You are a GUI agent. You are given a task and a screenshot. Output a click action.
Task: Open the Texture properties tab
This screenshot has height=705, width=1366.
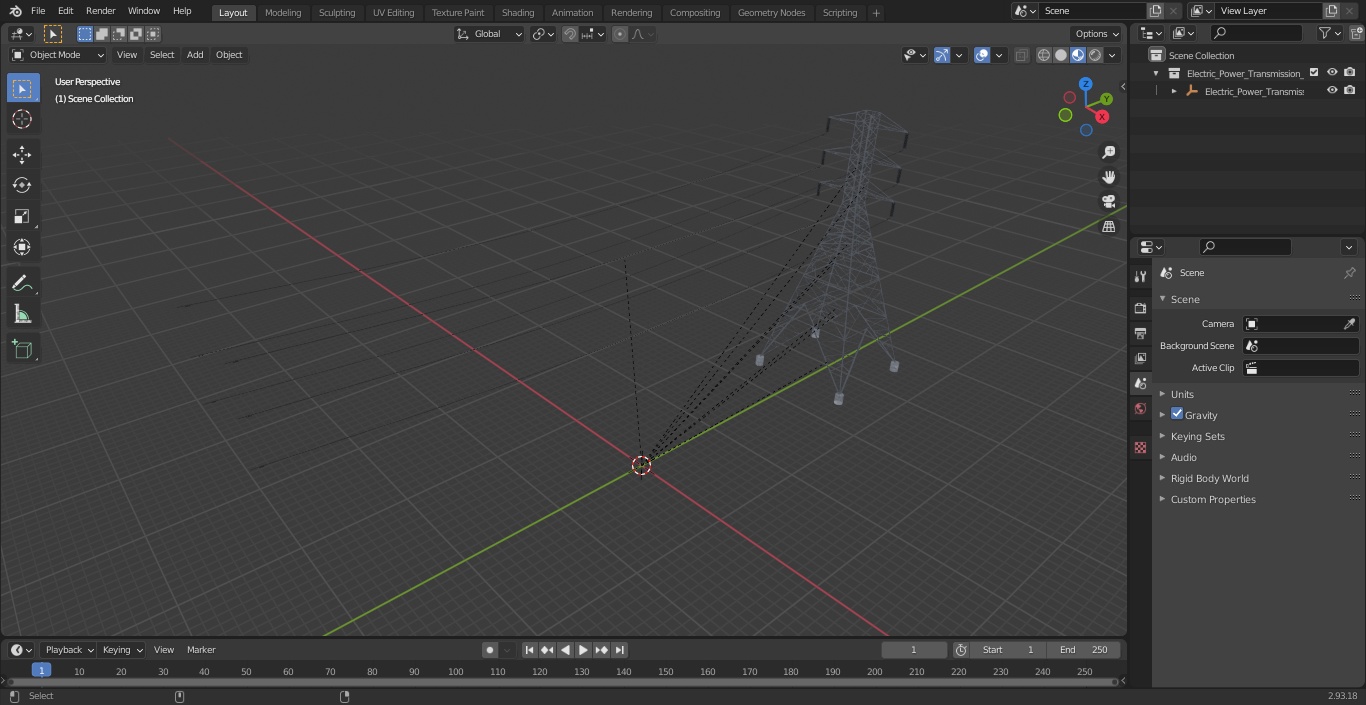(1140, 448)
